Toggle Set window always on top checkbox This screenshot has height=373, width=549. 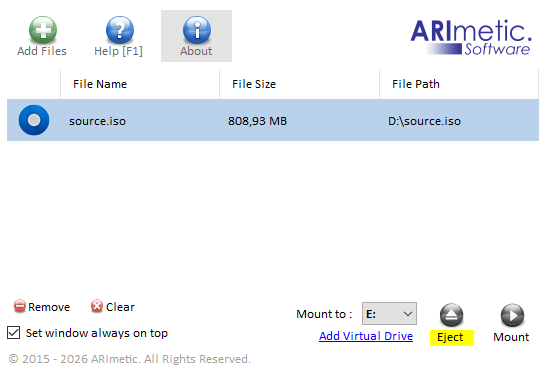click(14, 332)
